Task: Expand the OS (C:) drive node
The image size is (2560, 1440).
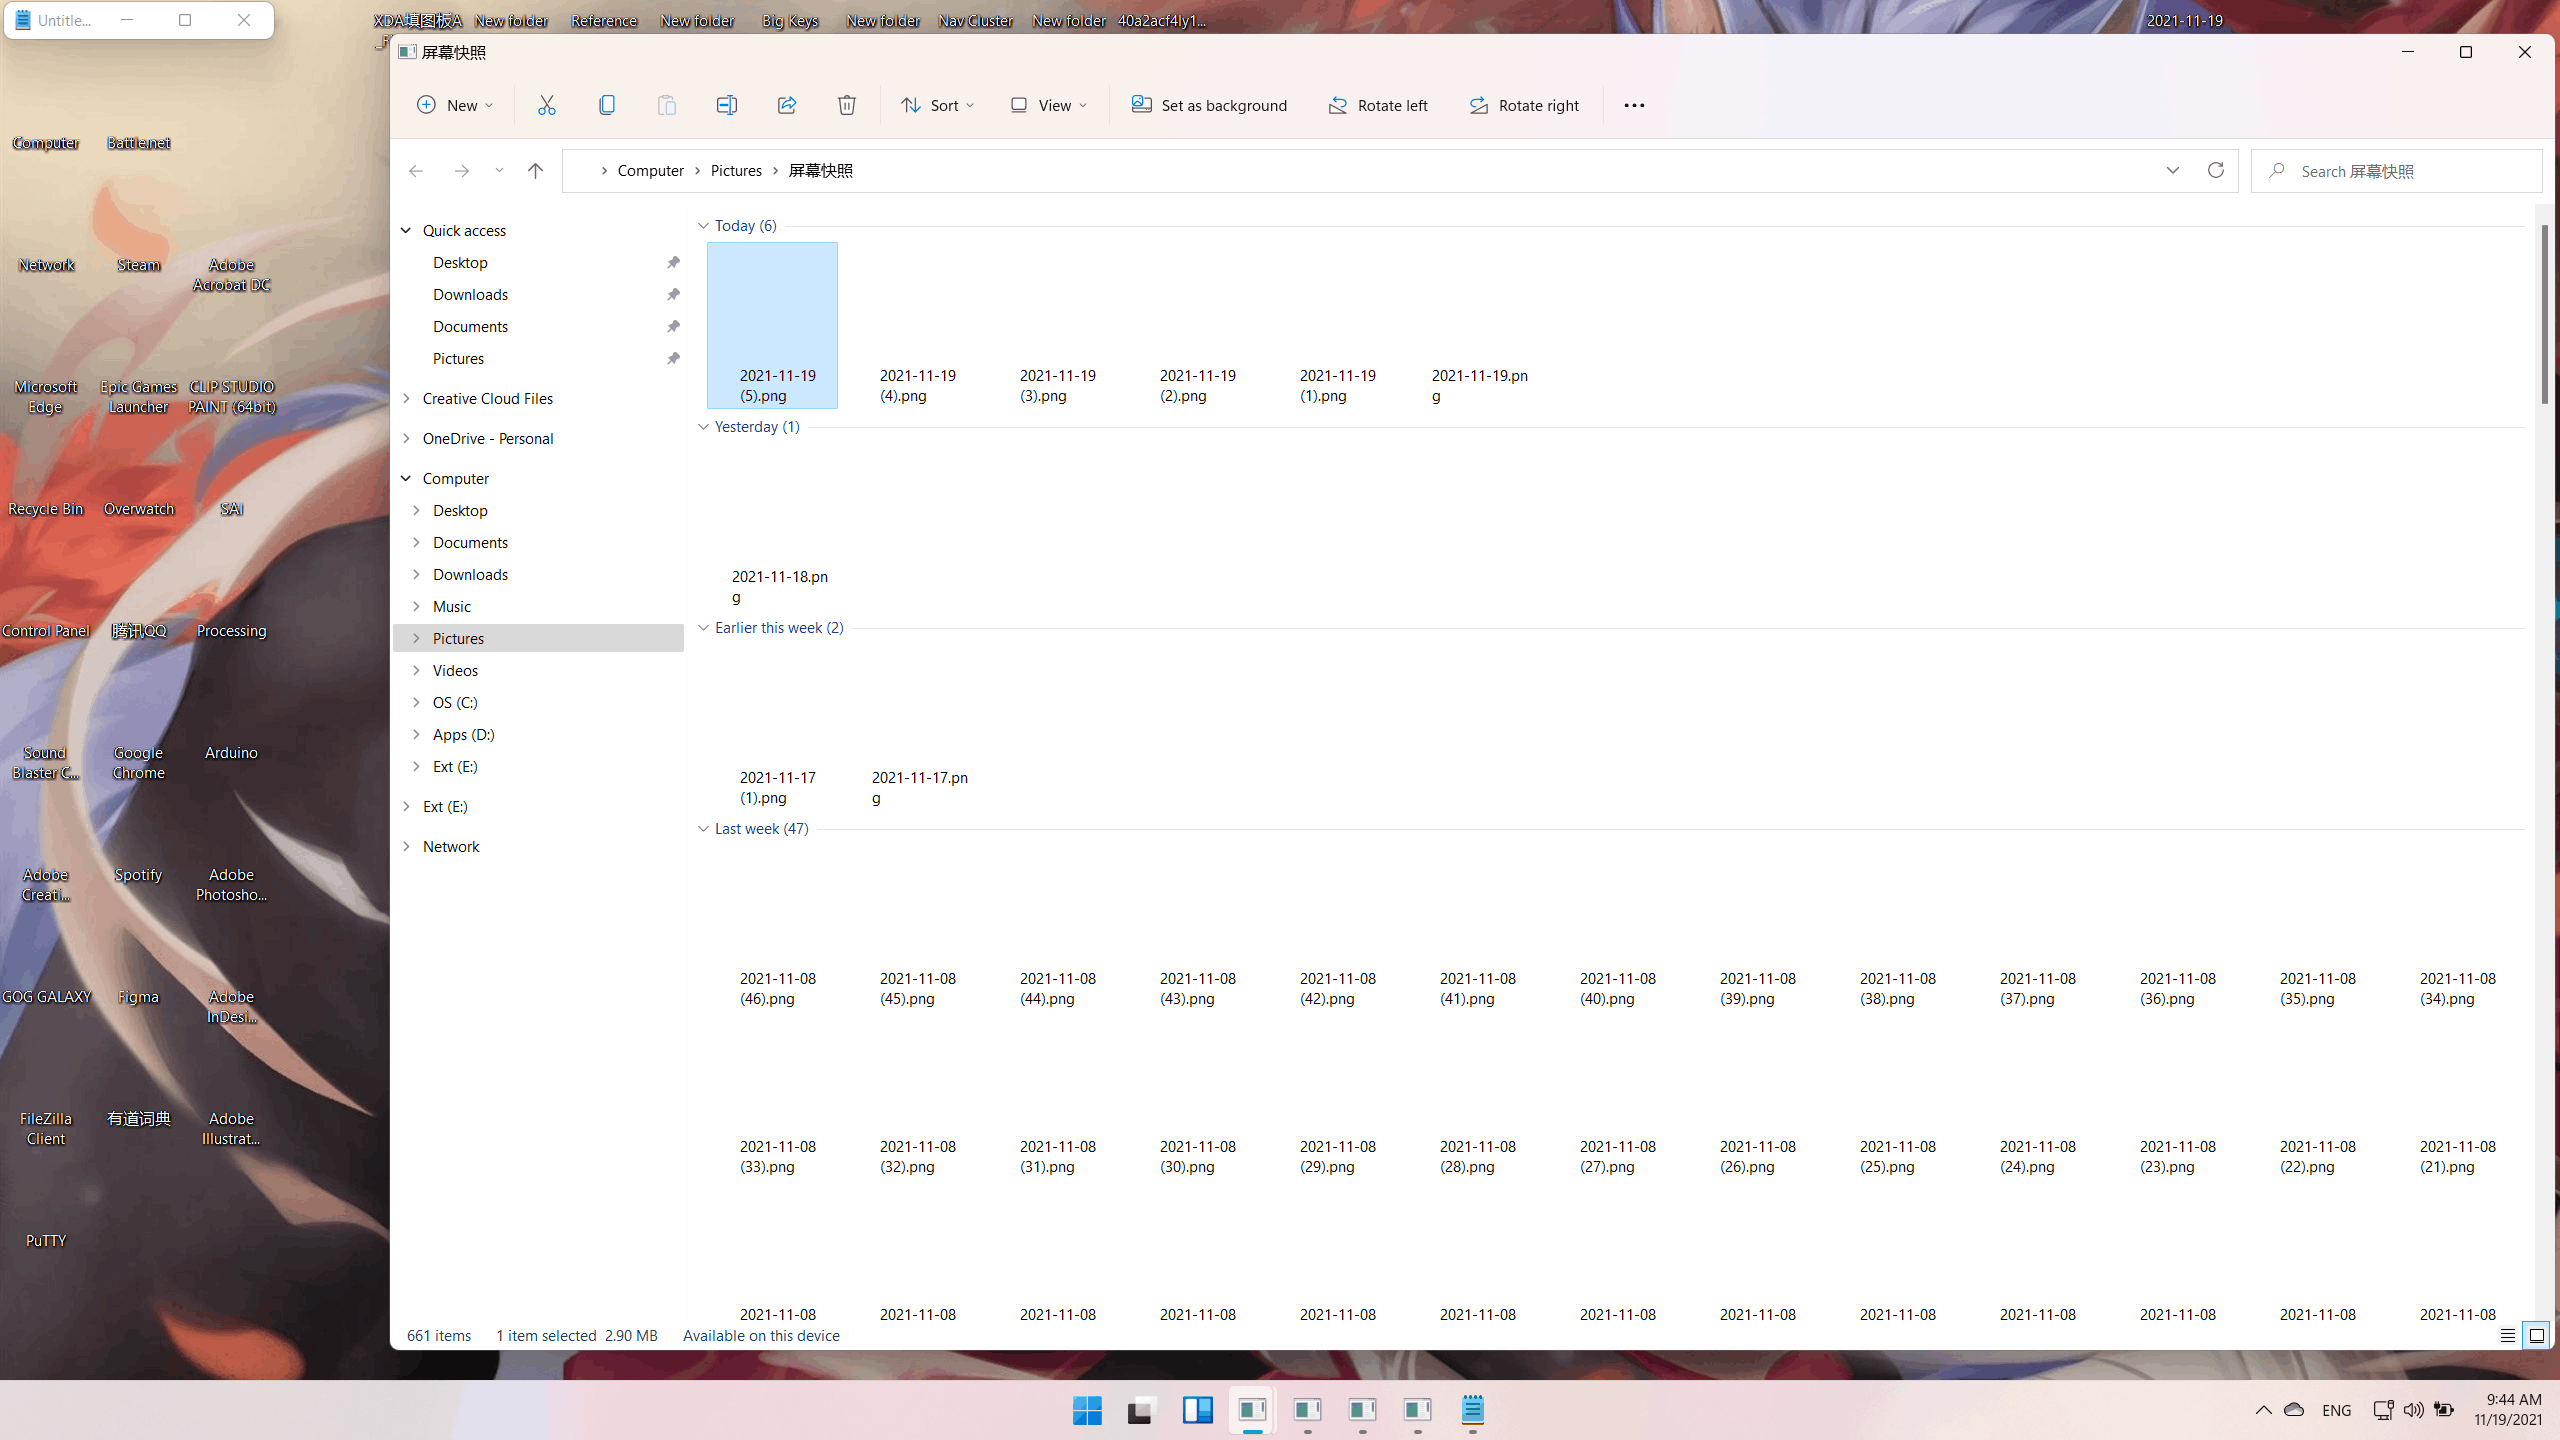Action: point(417,702)
